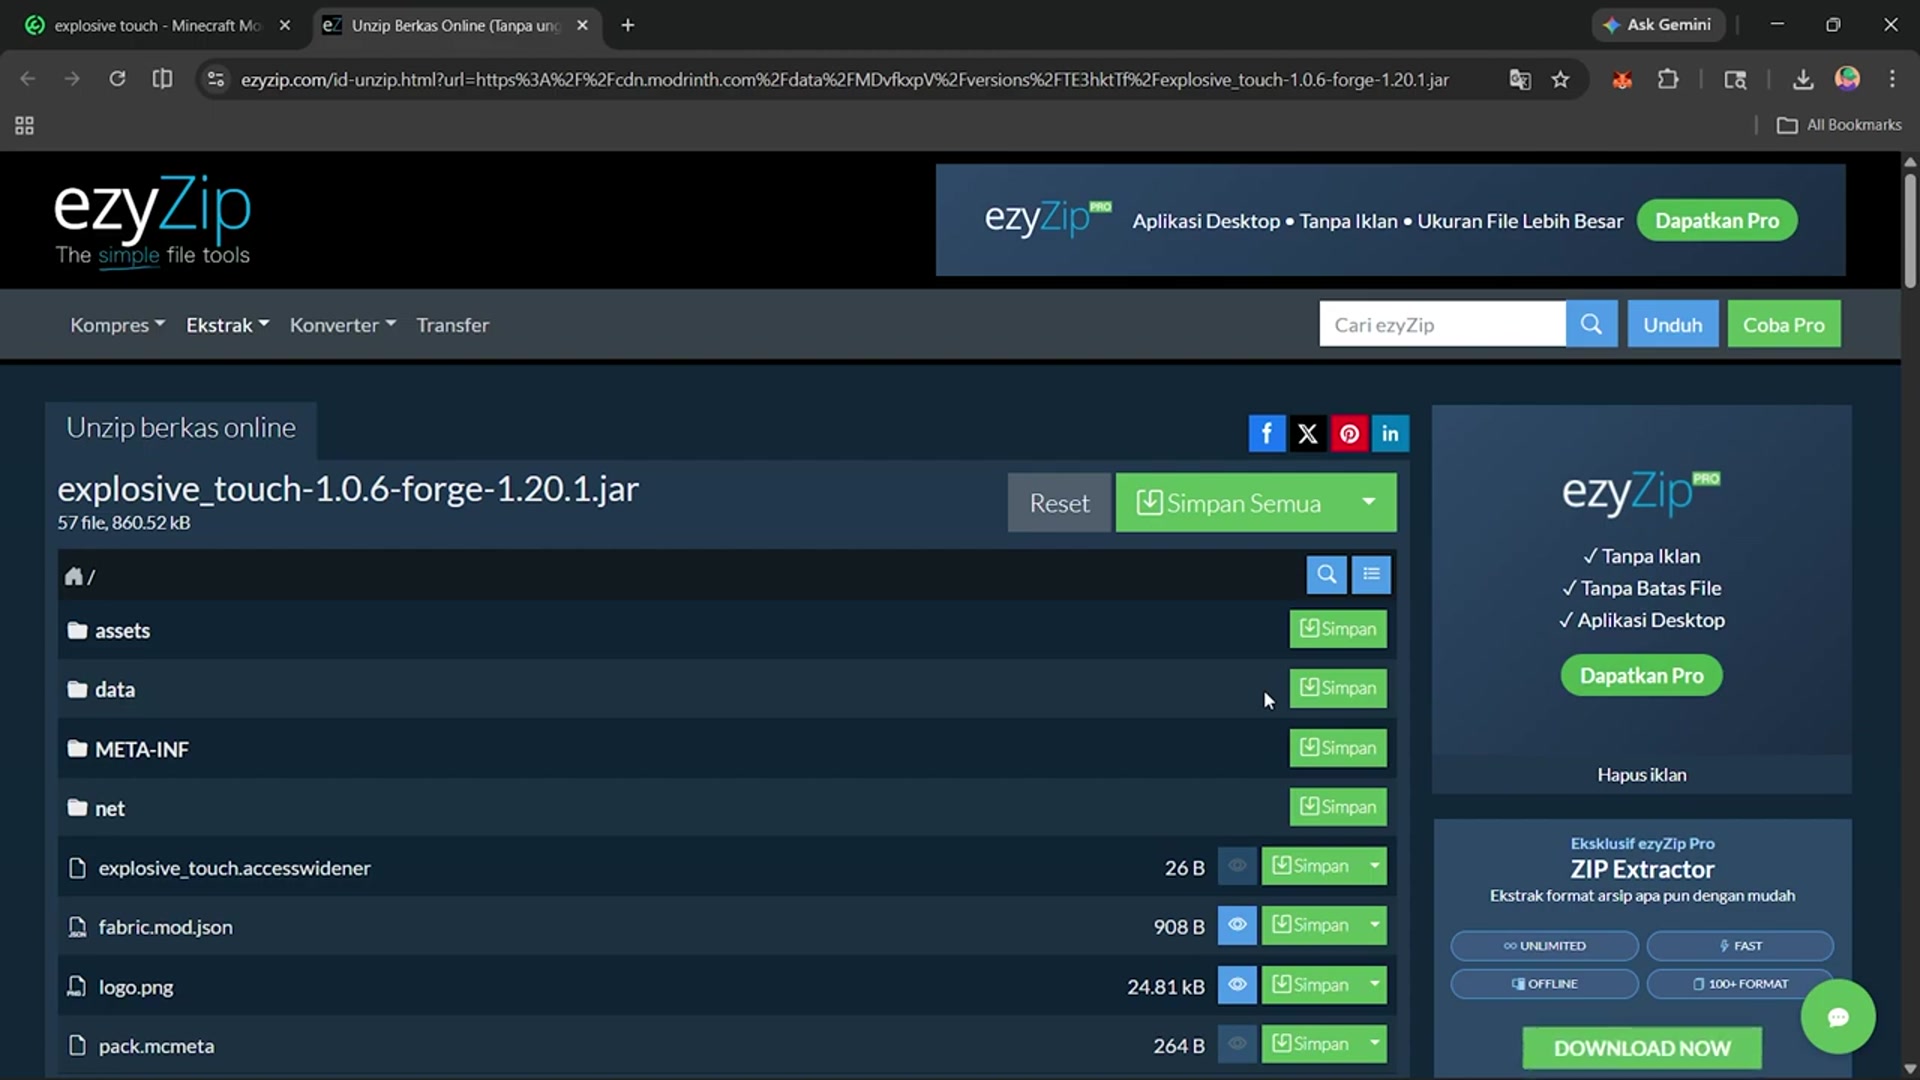Screen dimensions: 1920x1080
Task: Save the assets folder with Simpan
Action: [1337, 629]
